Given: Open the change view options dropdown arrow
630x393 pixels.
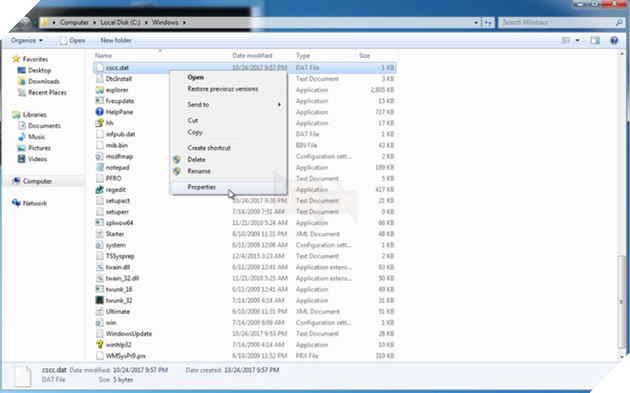Looking at the screenshot, I should pos(577,40).
